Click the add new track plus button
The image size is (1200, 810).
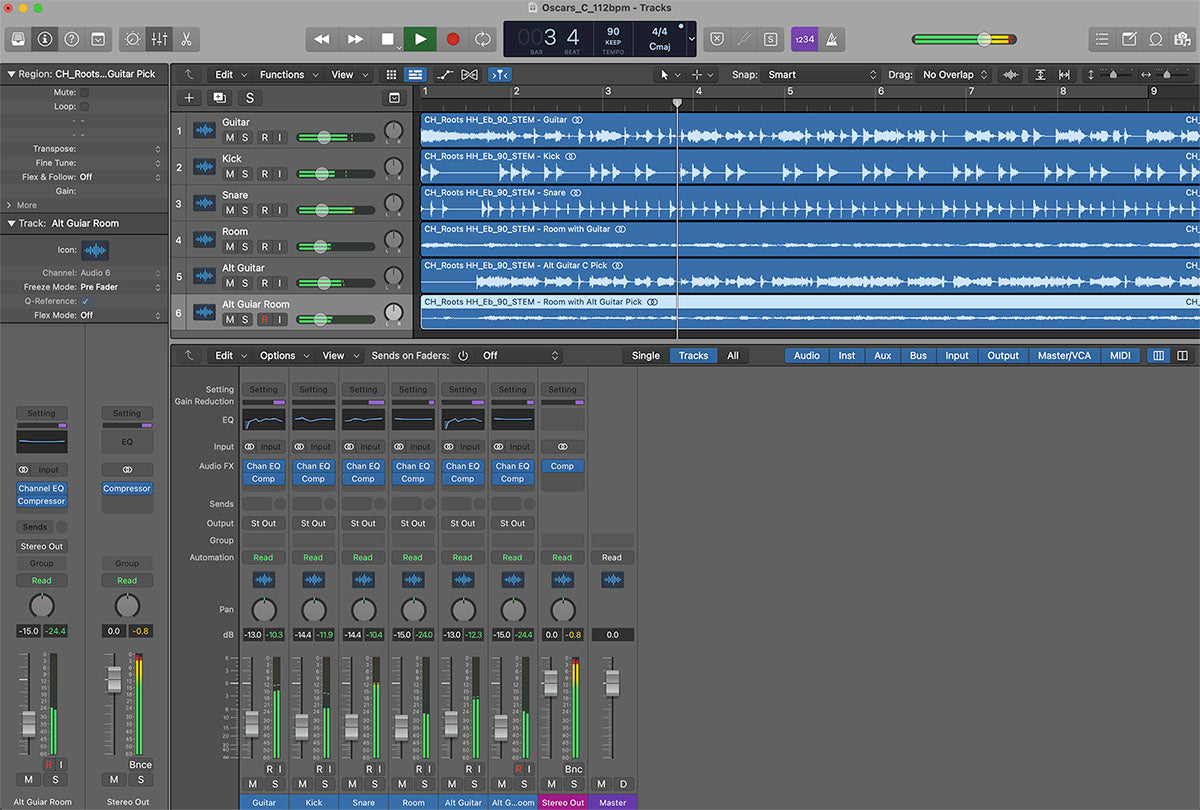(189, 97)
